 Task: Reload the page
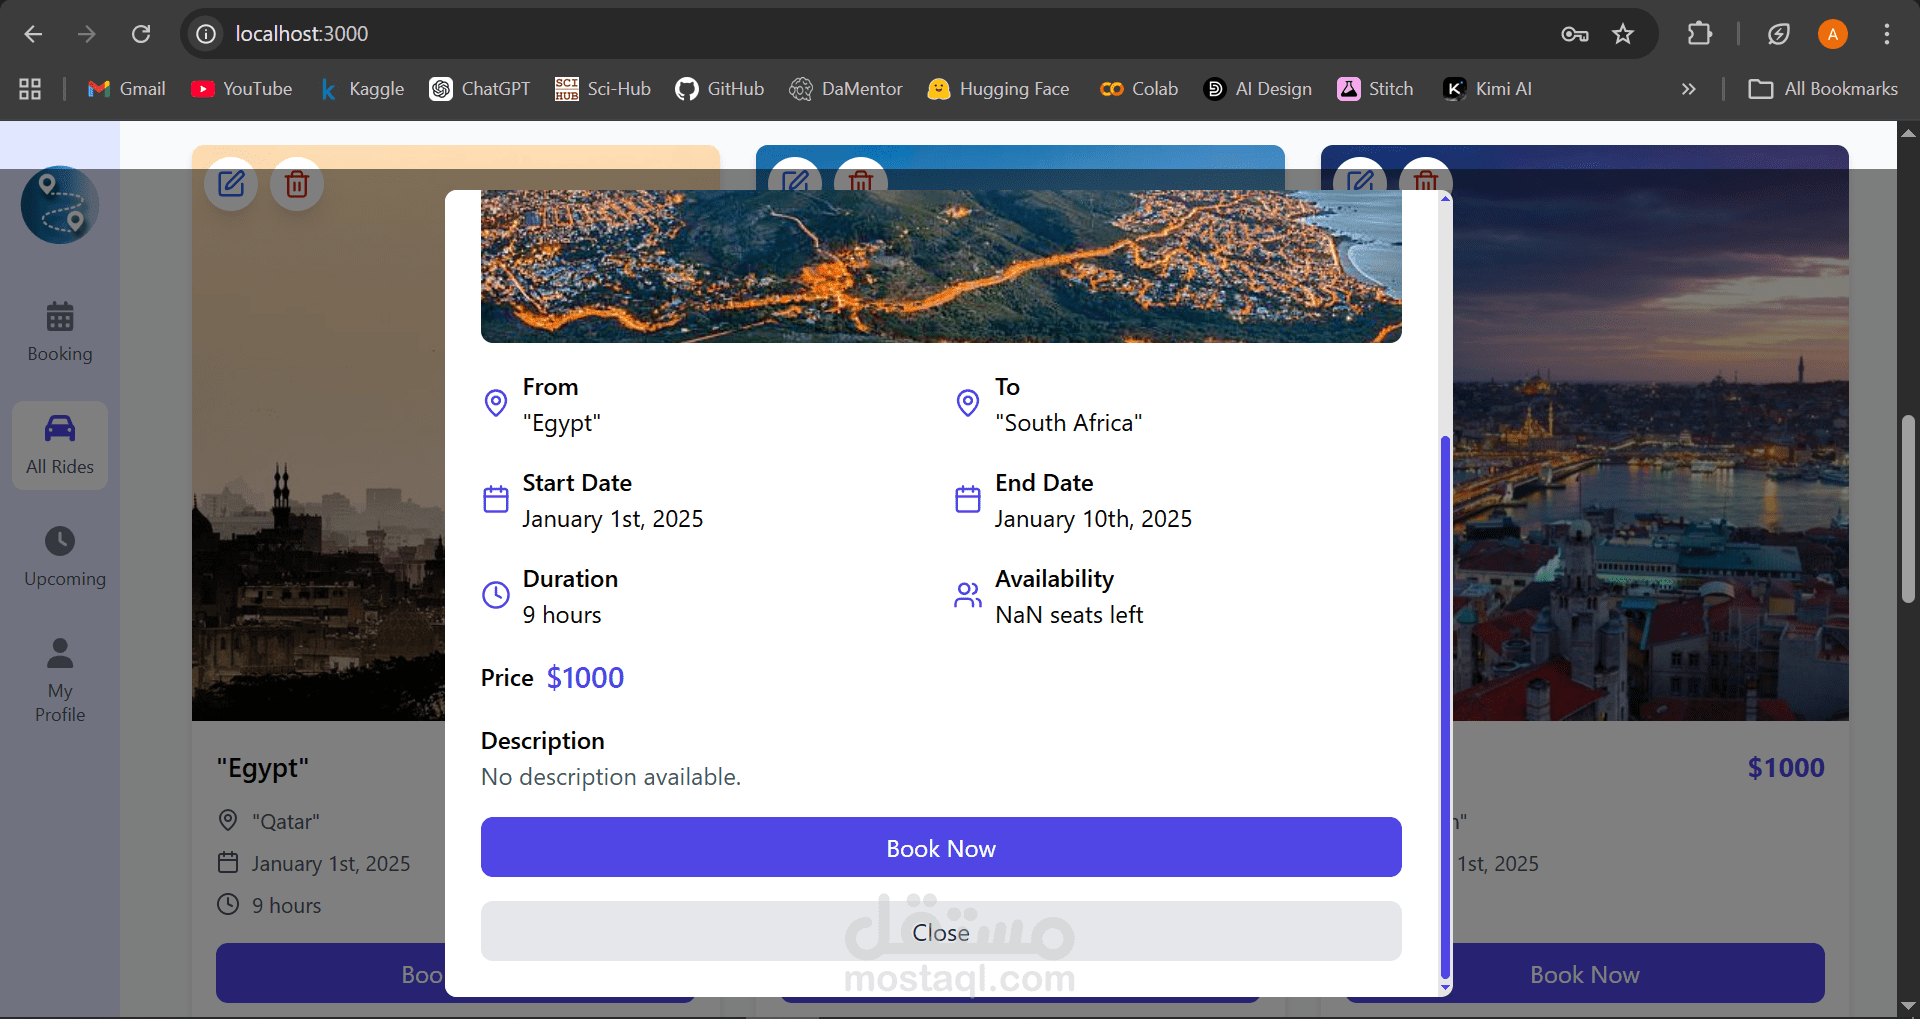tap(141, 34)
